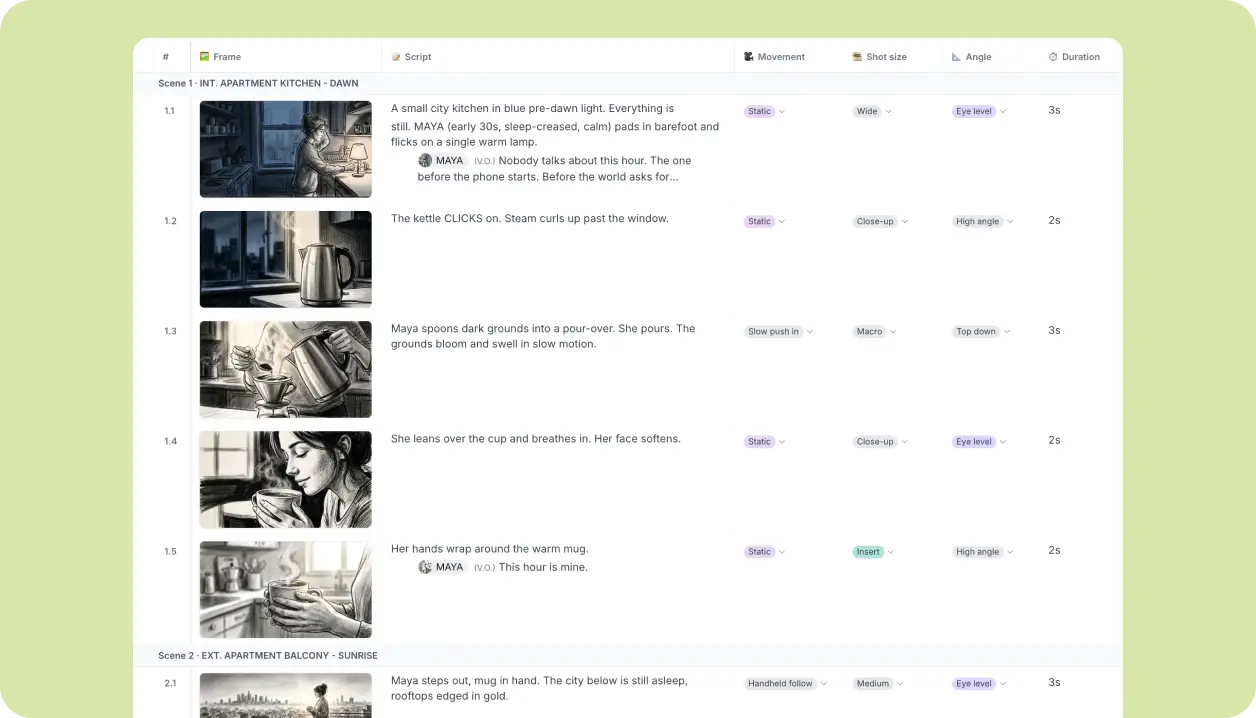
Task: Open Close-up shot size dropdown in shot 1.4
Action: [x=880, y=441]
